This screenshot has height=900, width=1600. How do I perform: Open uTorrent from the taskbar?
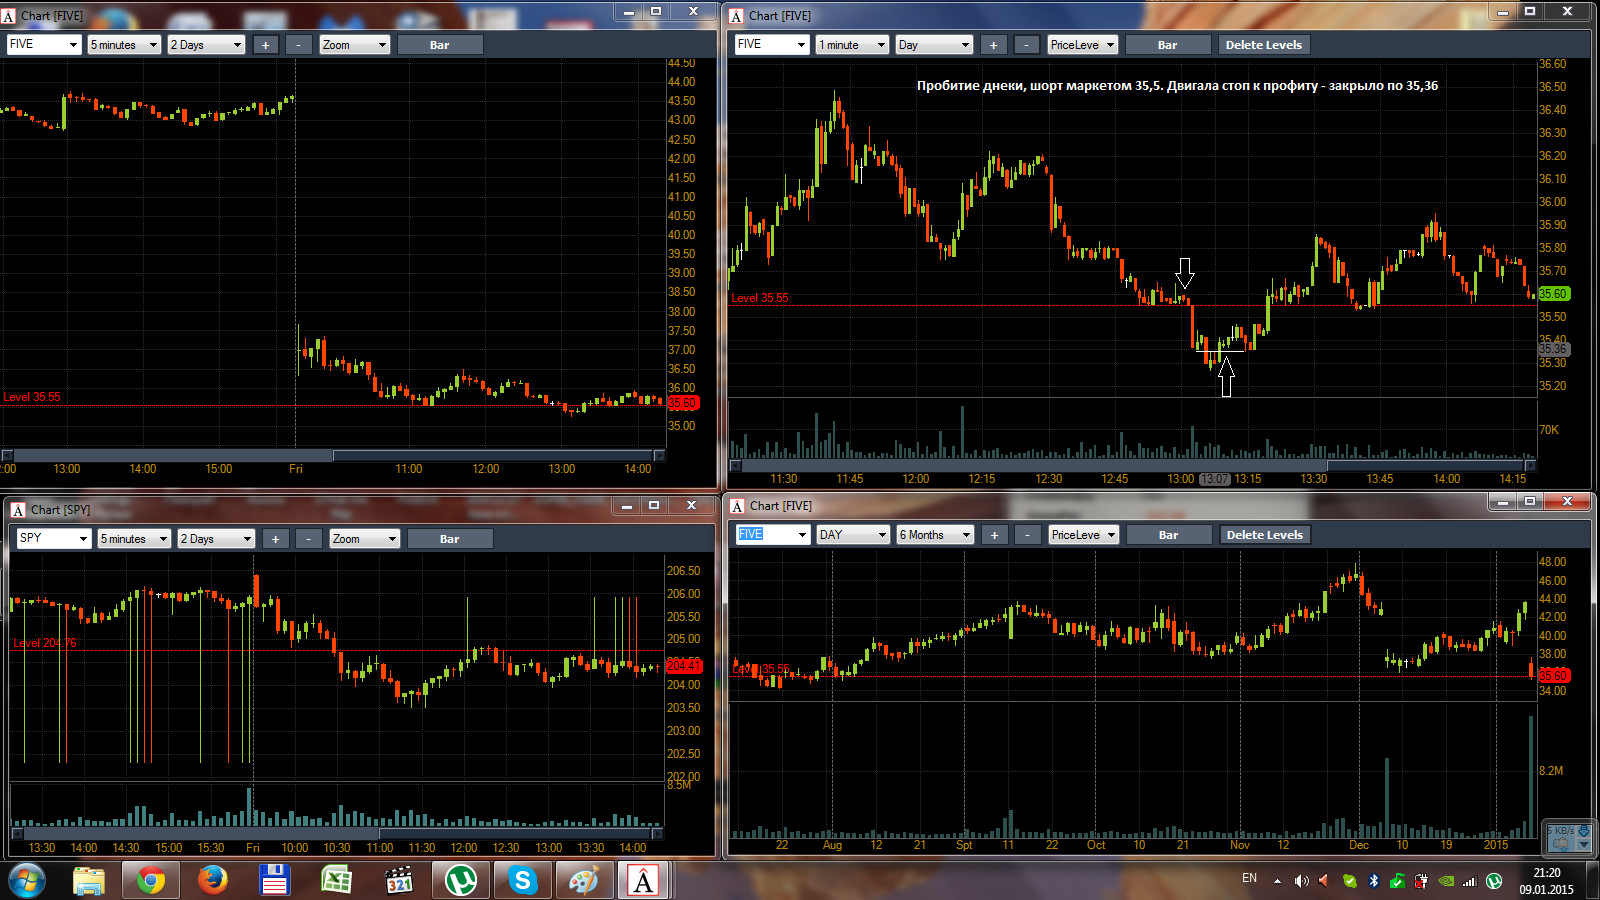pyautogui.click(x=460, y=881)
